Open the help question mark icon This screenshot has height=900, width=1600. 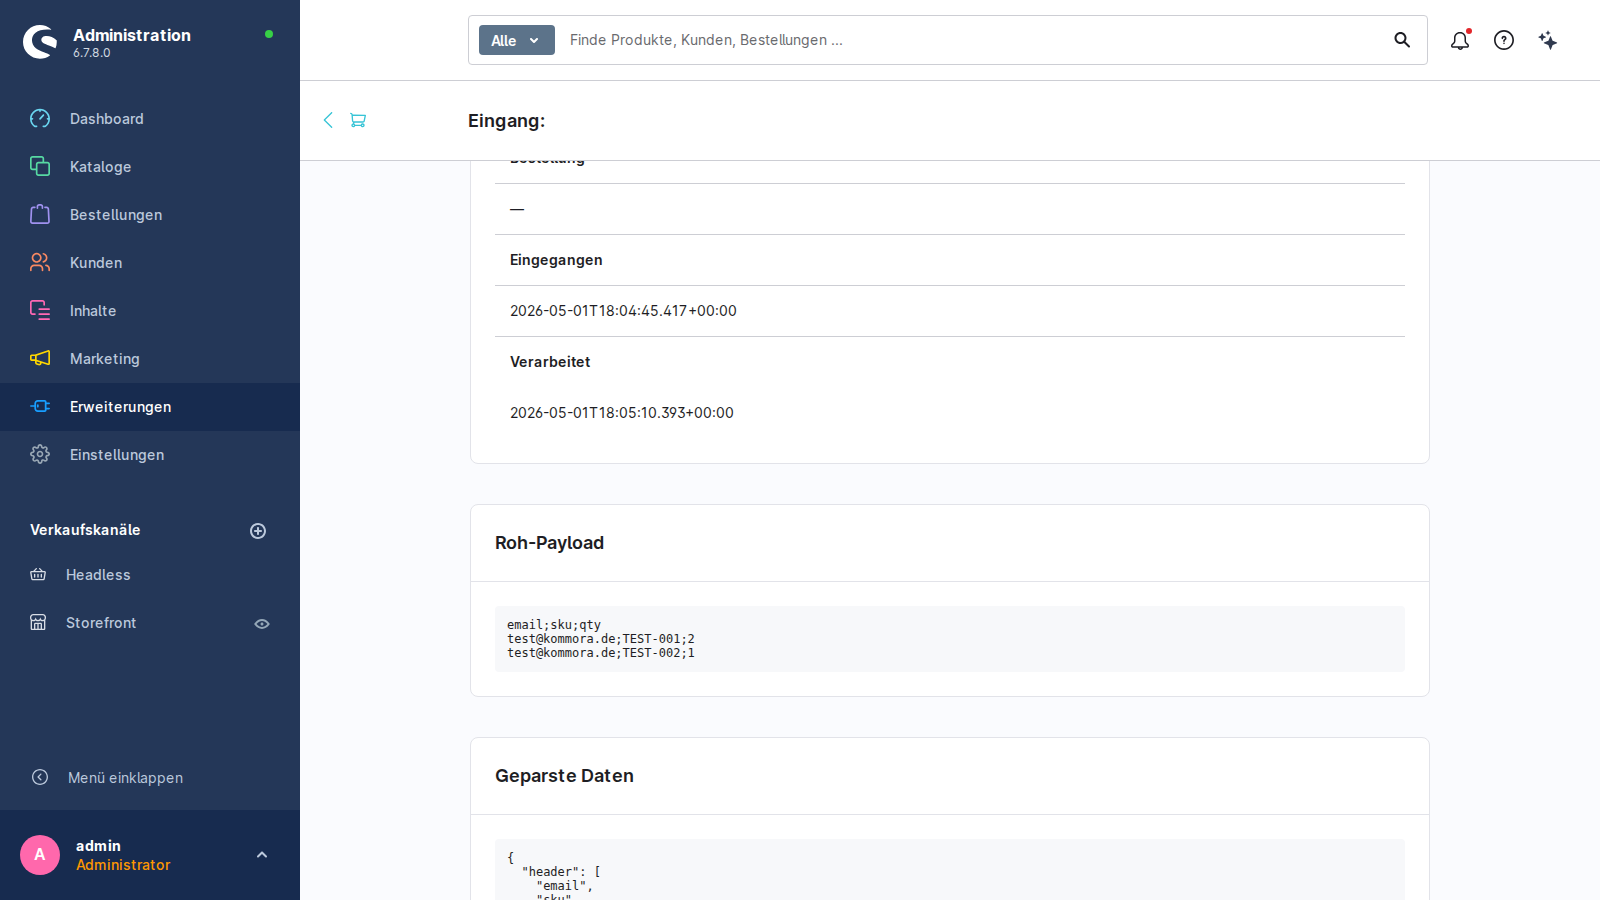[1504, 40]
